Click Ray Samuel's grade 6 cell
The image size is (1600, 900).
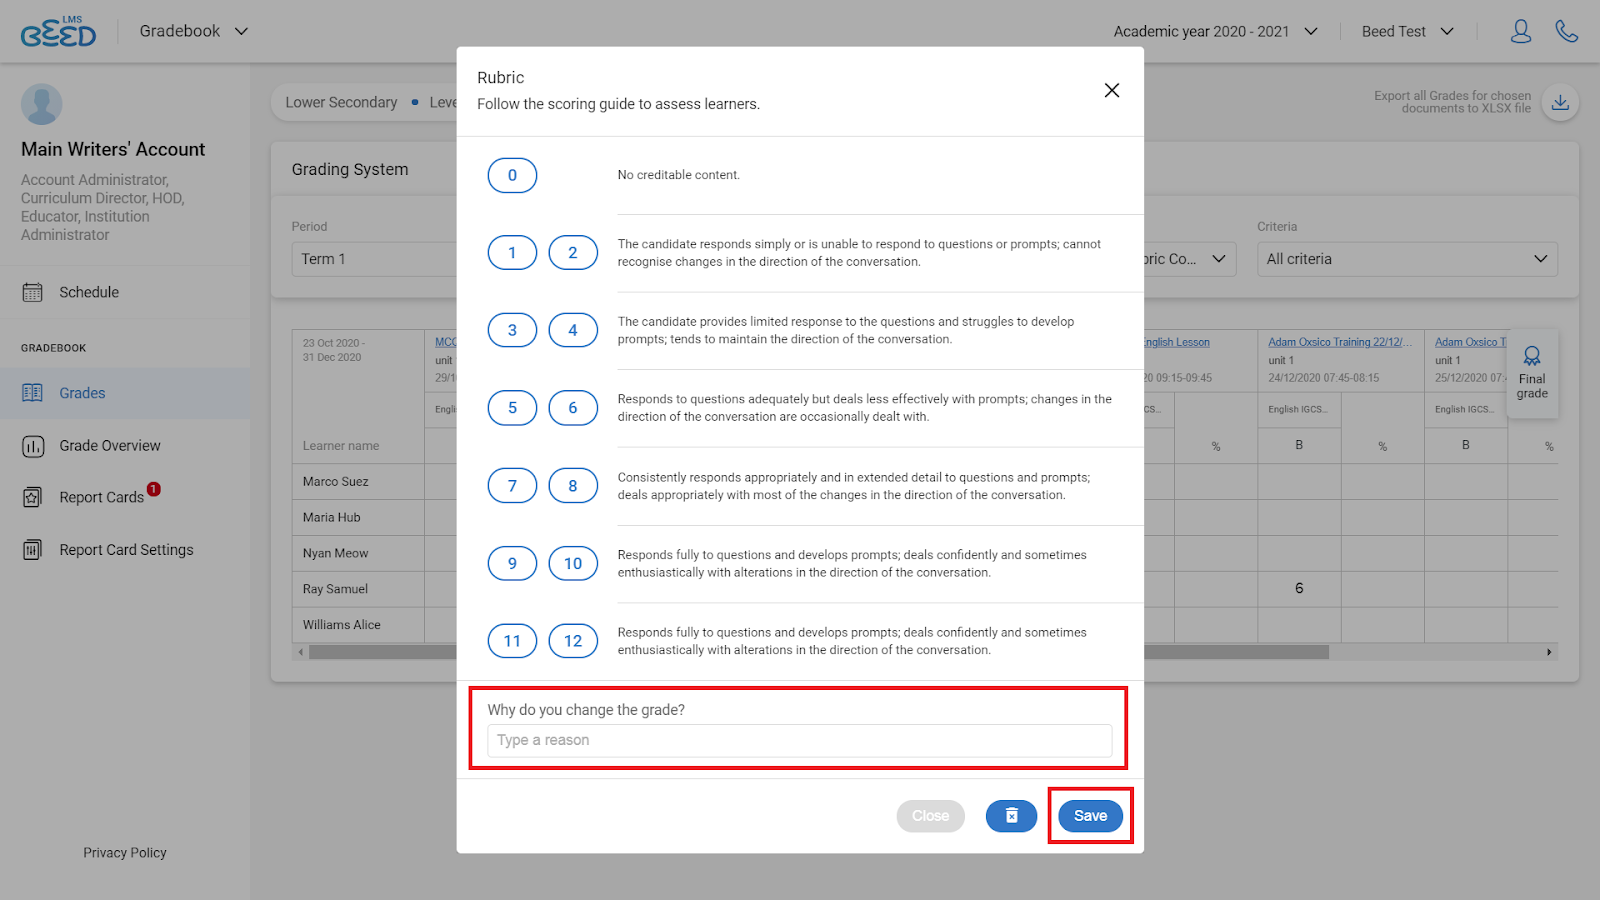point(1299,588)
